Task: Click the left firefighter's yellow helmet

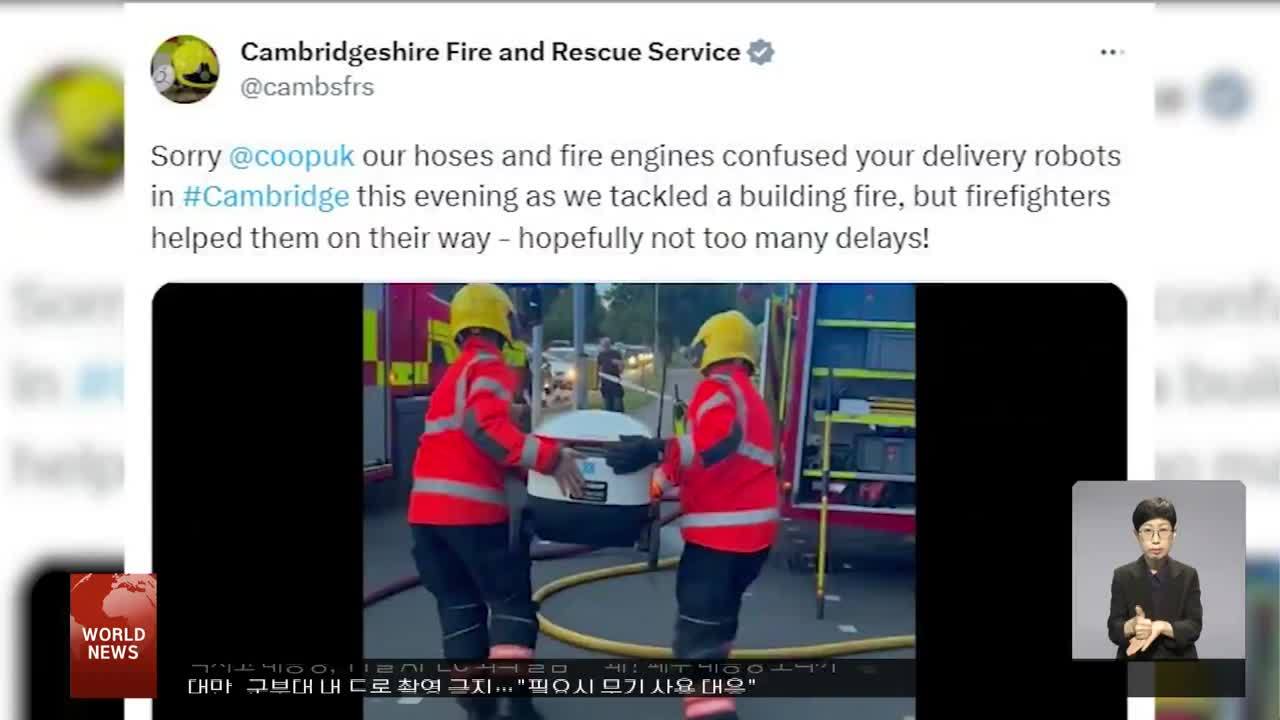Action: pyautogui.click(x=483, y=311)
